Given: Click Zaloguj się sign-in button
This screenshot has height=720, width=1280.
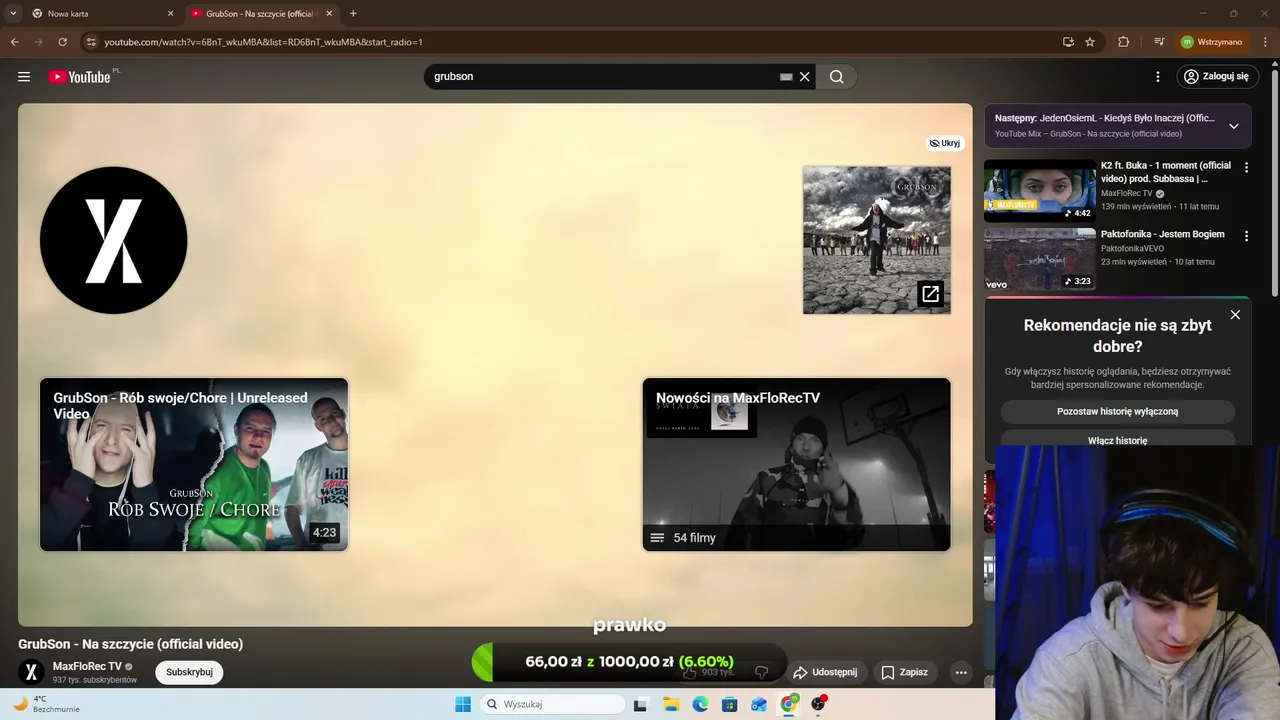Looking at the screenshot, I should 1216,76.
